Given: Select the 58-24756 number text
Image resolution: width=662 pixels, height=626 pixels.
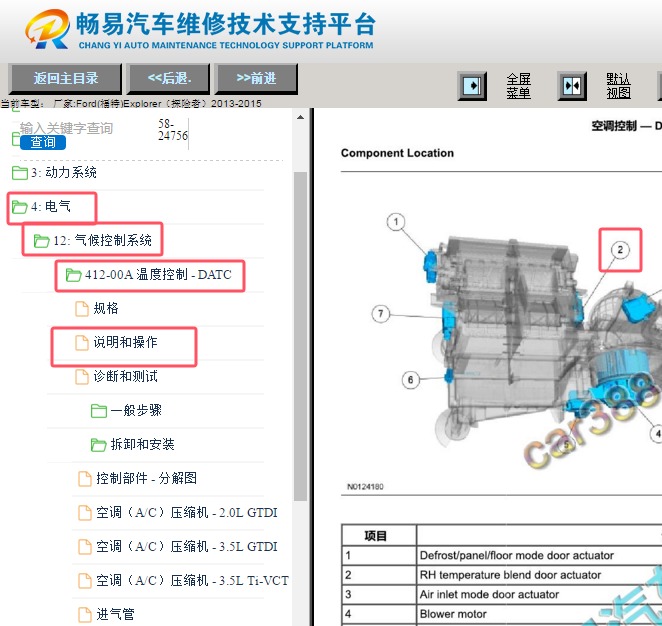Looking at the screenshot, I should (173, 130).
